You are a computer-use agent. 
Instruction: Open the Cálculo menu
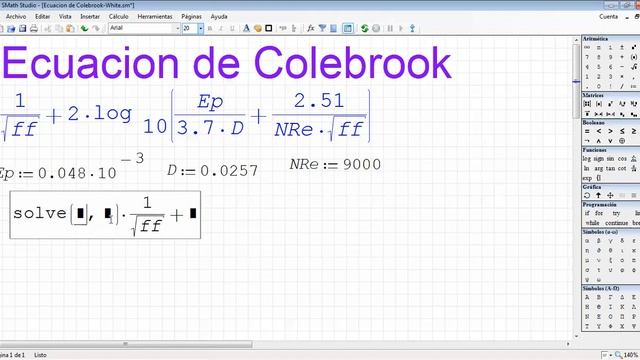118,17
